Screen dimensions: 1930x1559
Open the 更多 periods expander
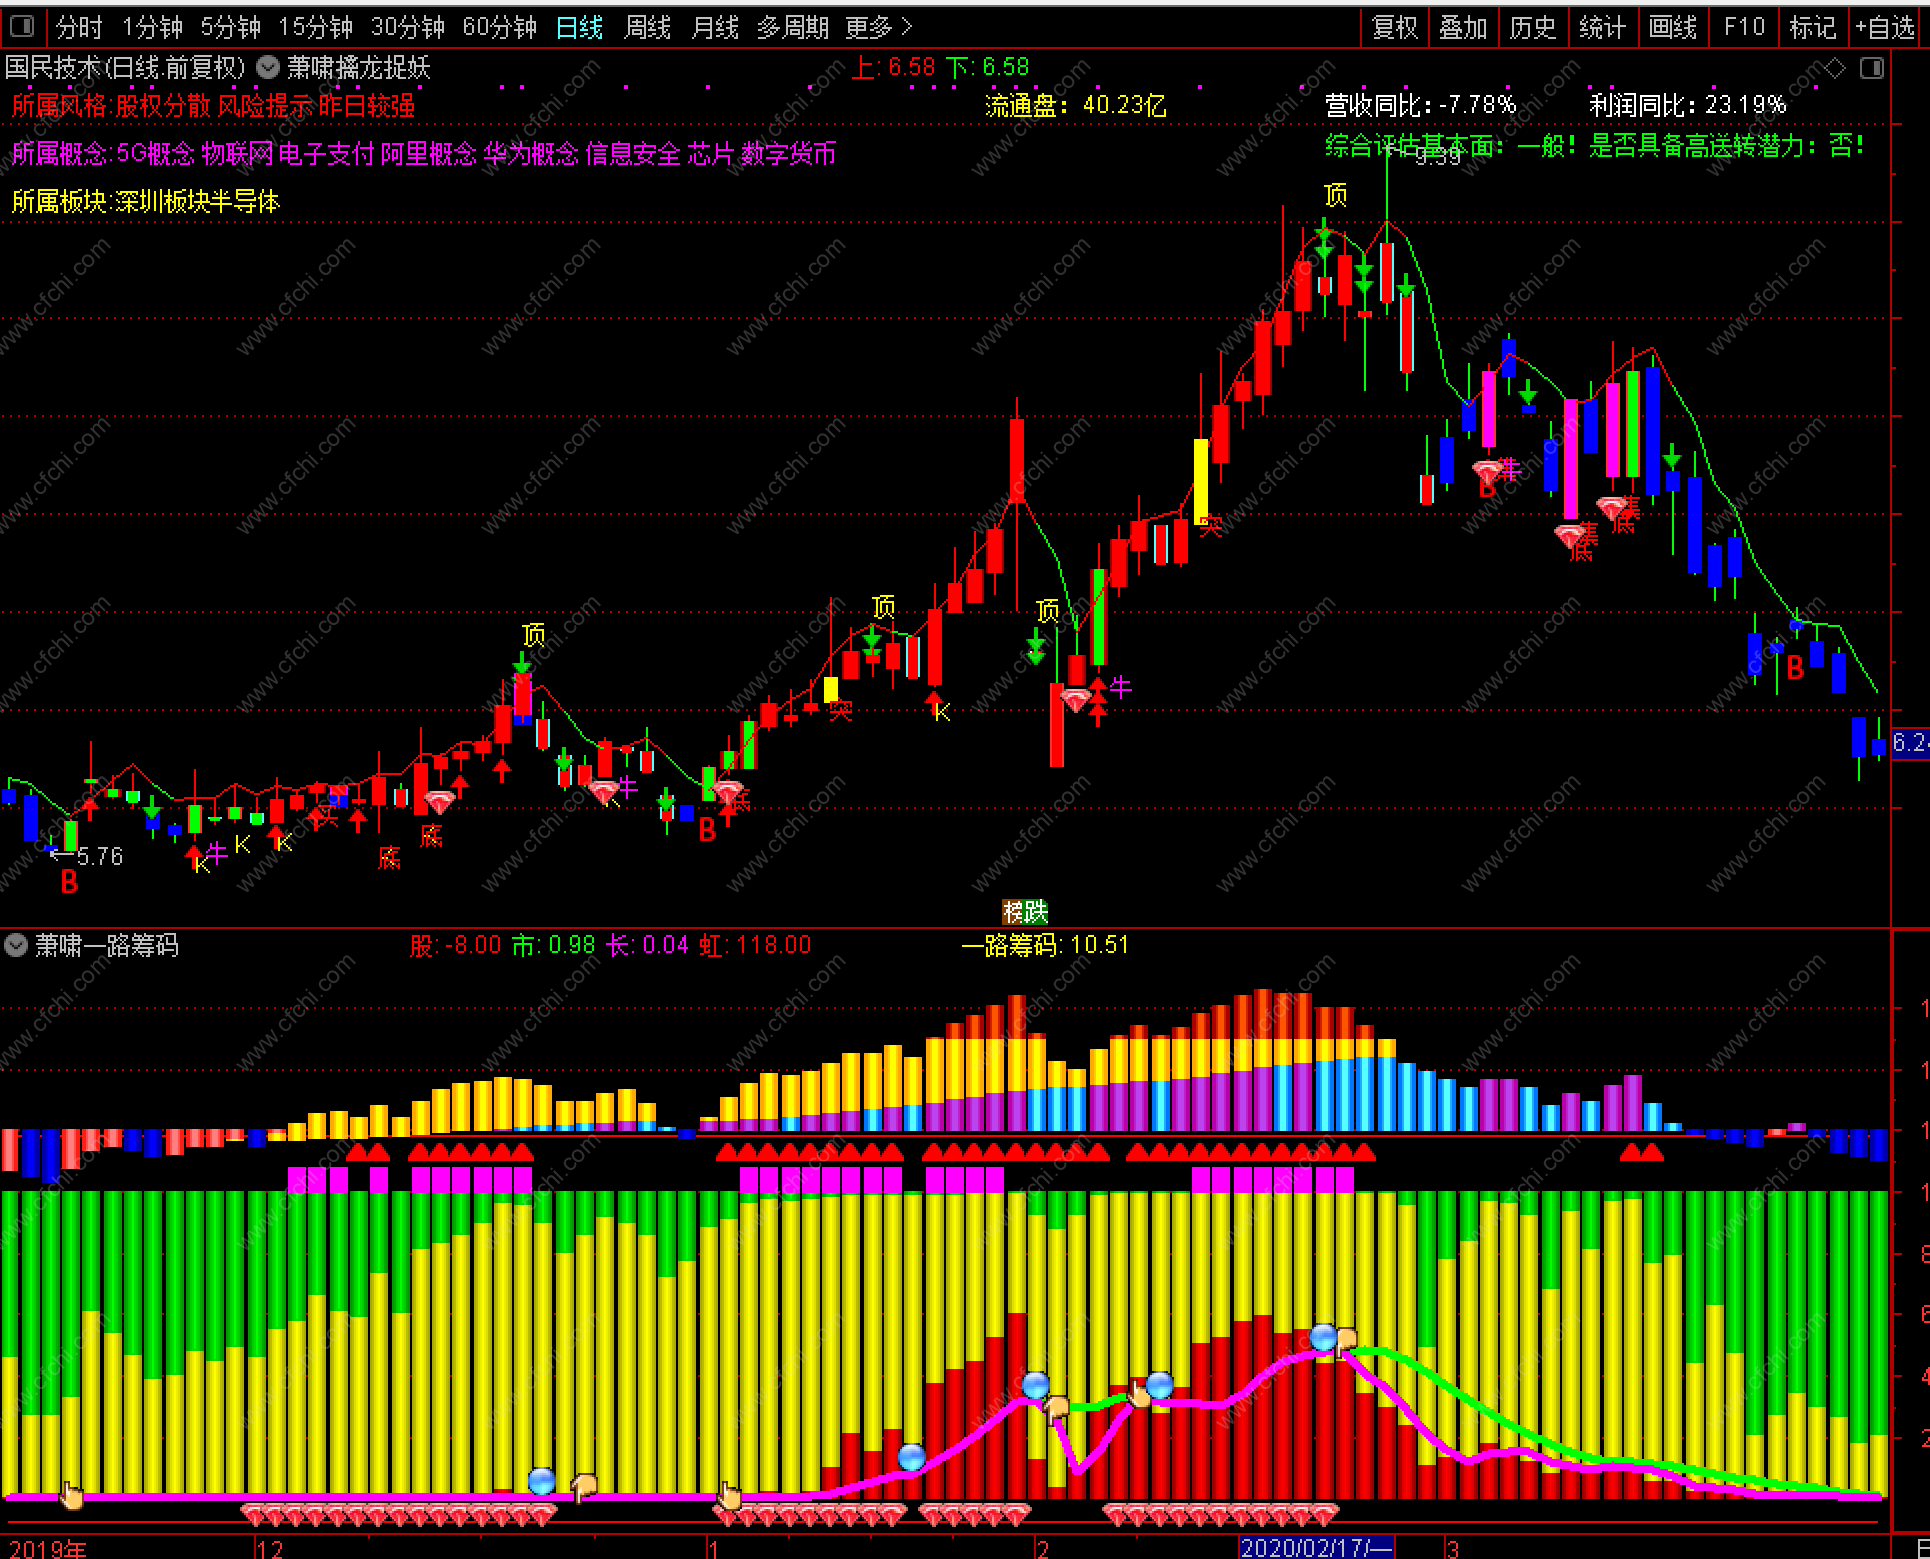tap(878, 27)
